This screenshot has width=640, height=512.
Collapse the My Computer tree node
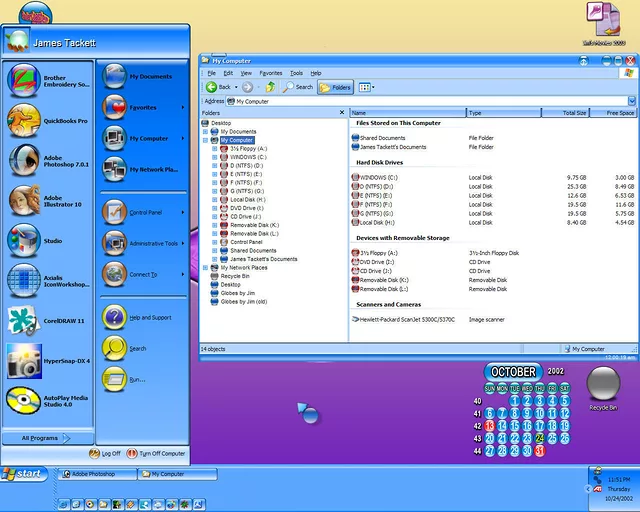coord(205,140)
